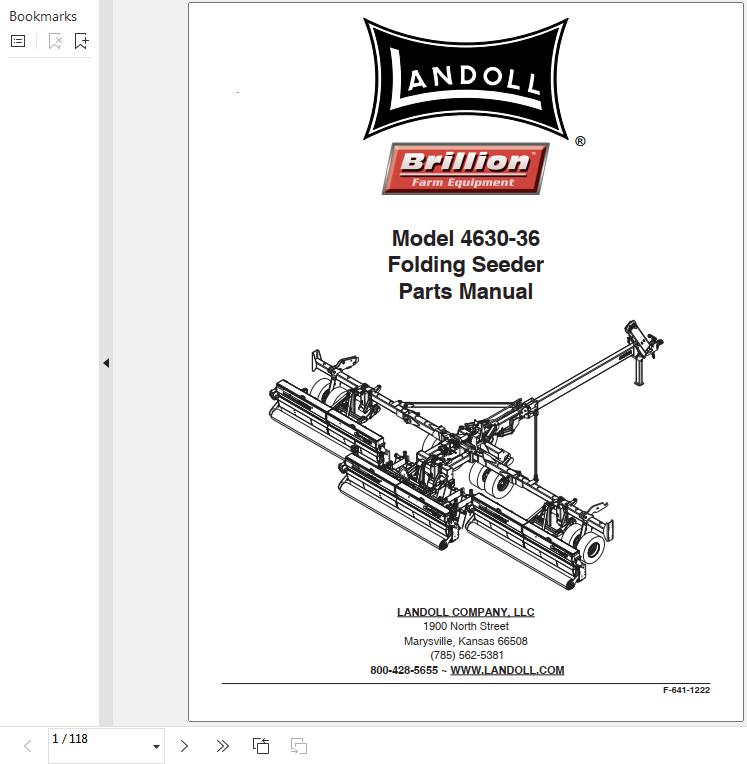Click the next view icon

[x=299, y=745]
